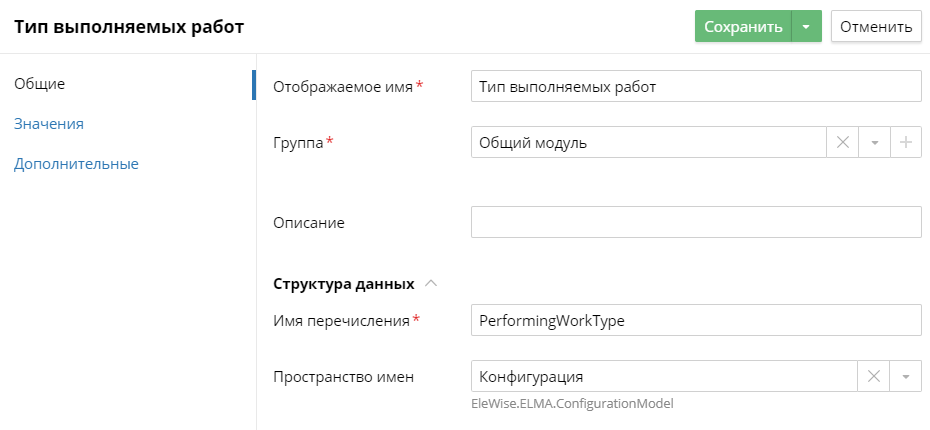
Task: Select the Общие tab in sidebar
Action: tap(40, 84)
